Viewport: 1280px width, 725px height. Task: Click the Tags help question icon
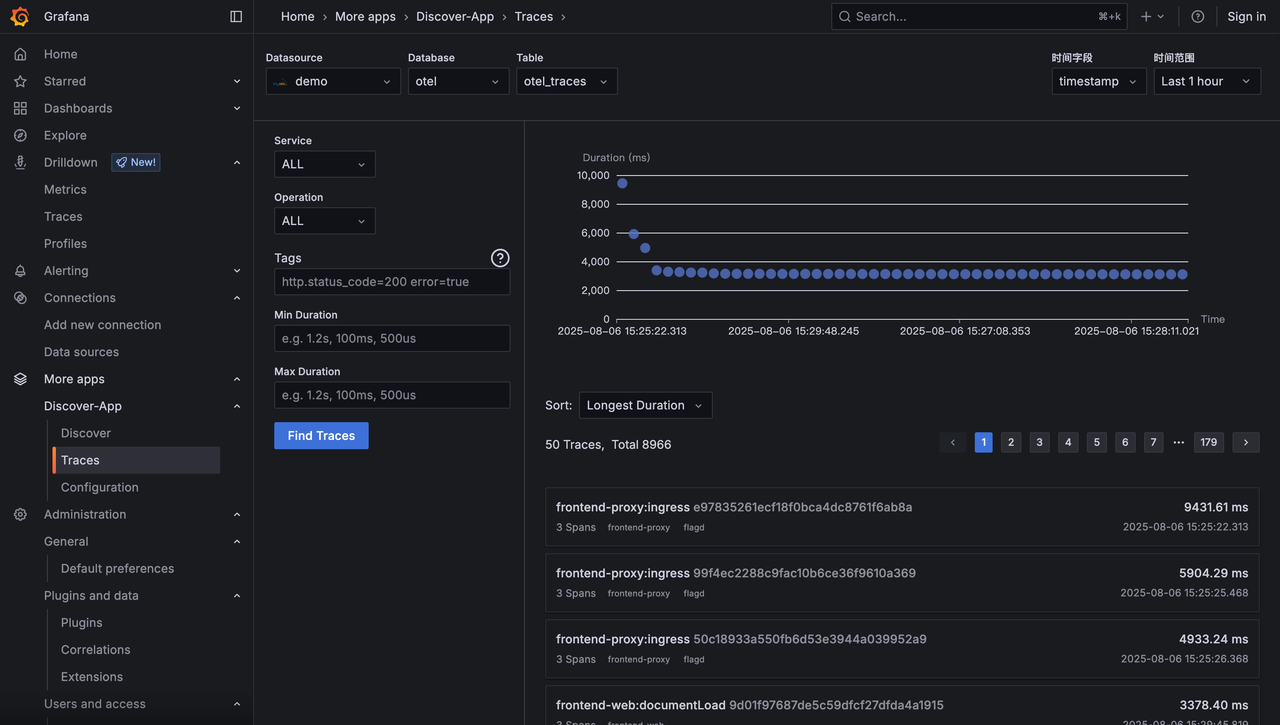coord(500,258)
